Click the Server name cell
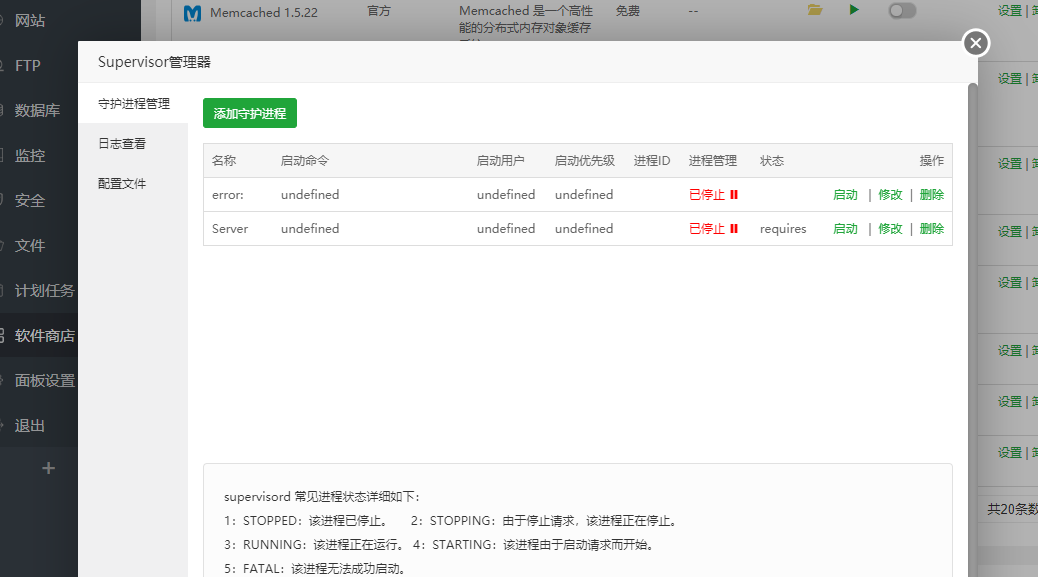The image size is (1038, 577). click(x=230, y=228)
